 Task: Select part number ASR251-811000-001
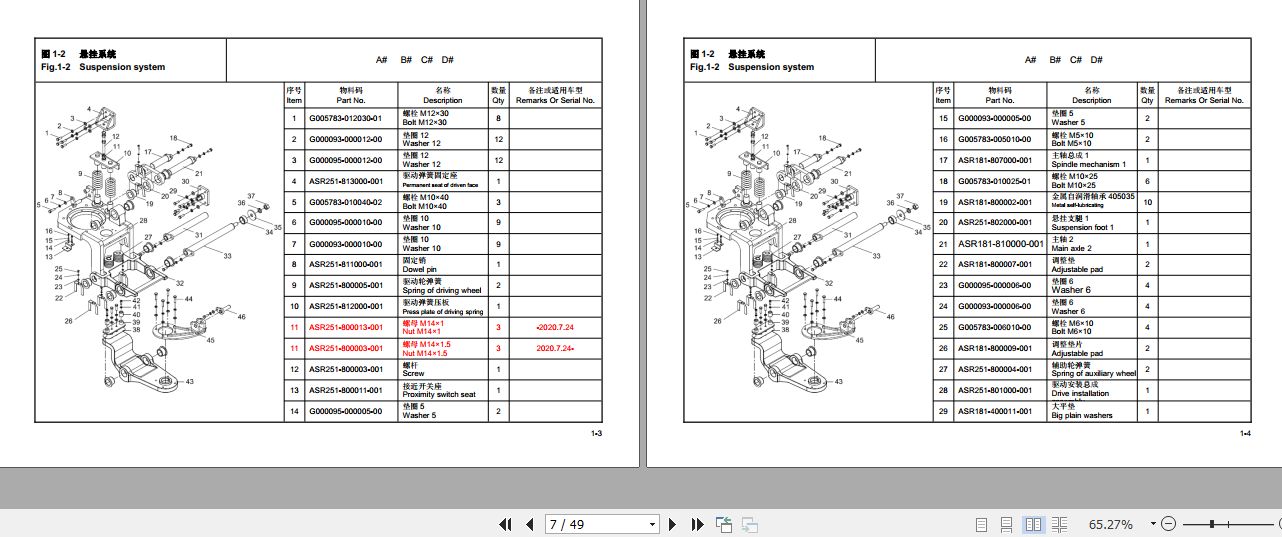[345, 265]
